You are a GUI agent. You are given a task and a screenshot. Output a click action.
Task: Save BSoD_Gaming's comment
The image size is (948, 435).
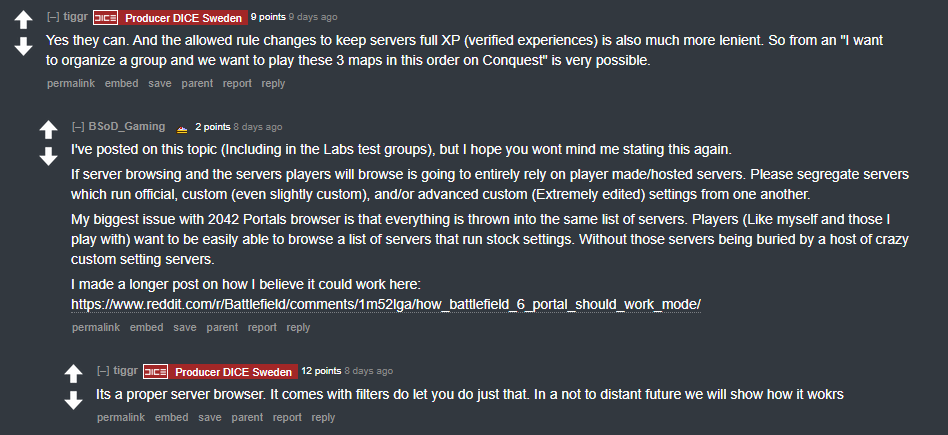click(x=184, y=327)
